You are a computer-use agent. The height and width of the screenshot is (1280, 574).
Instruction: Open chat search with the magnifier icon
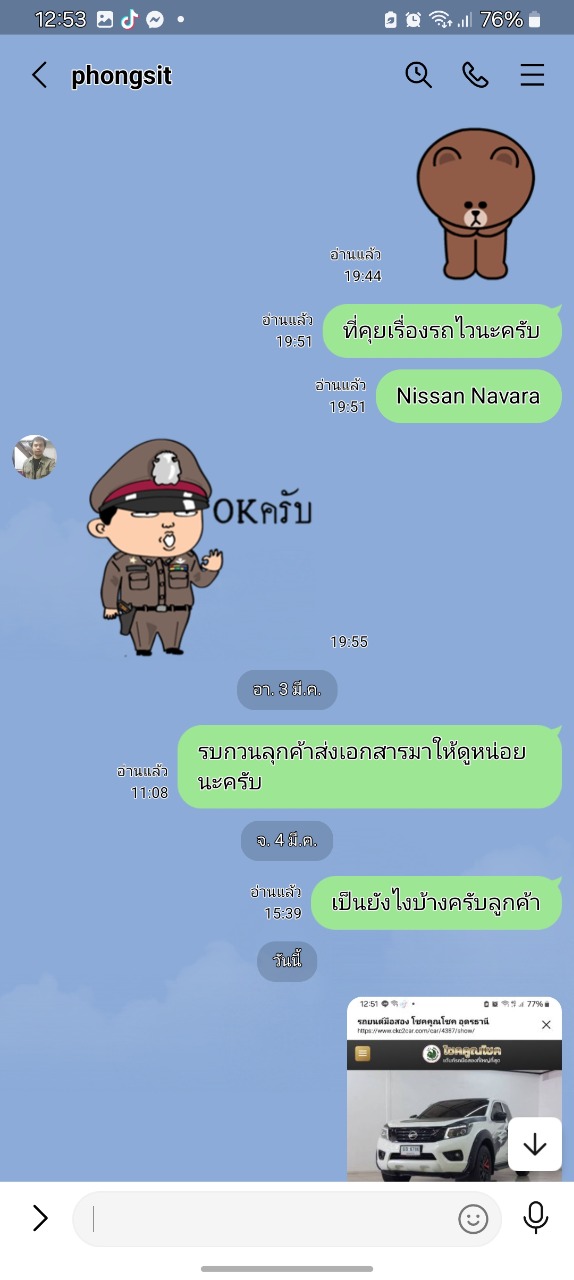click(x=418, y=75)
